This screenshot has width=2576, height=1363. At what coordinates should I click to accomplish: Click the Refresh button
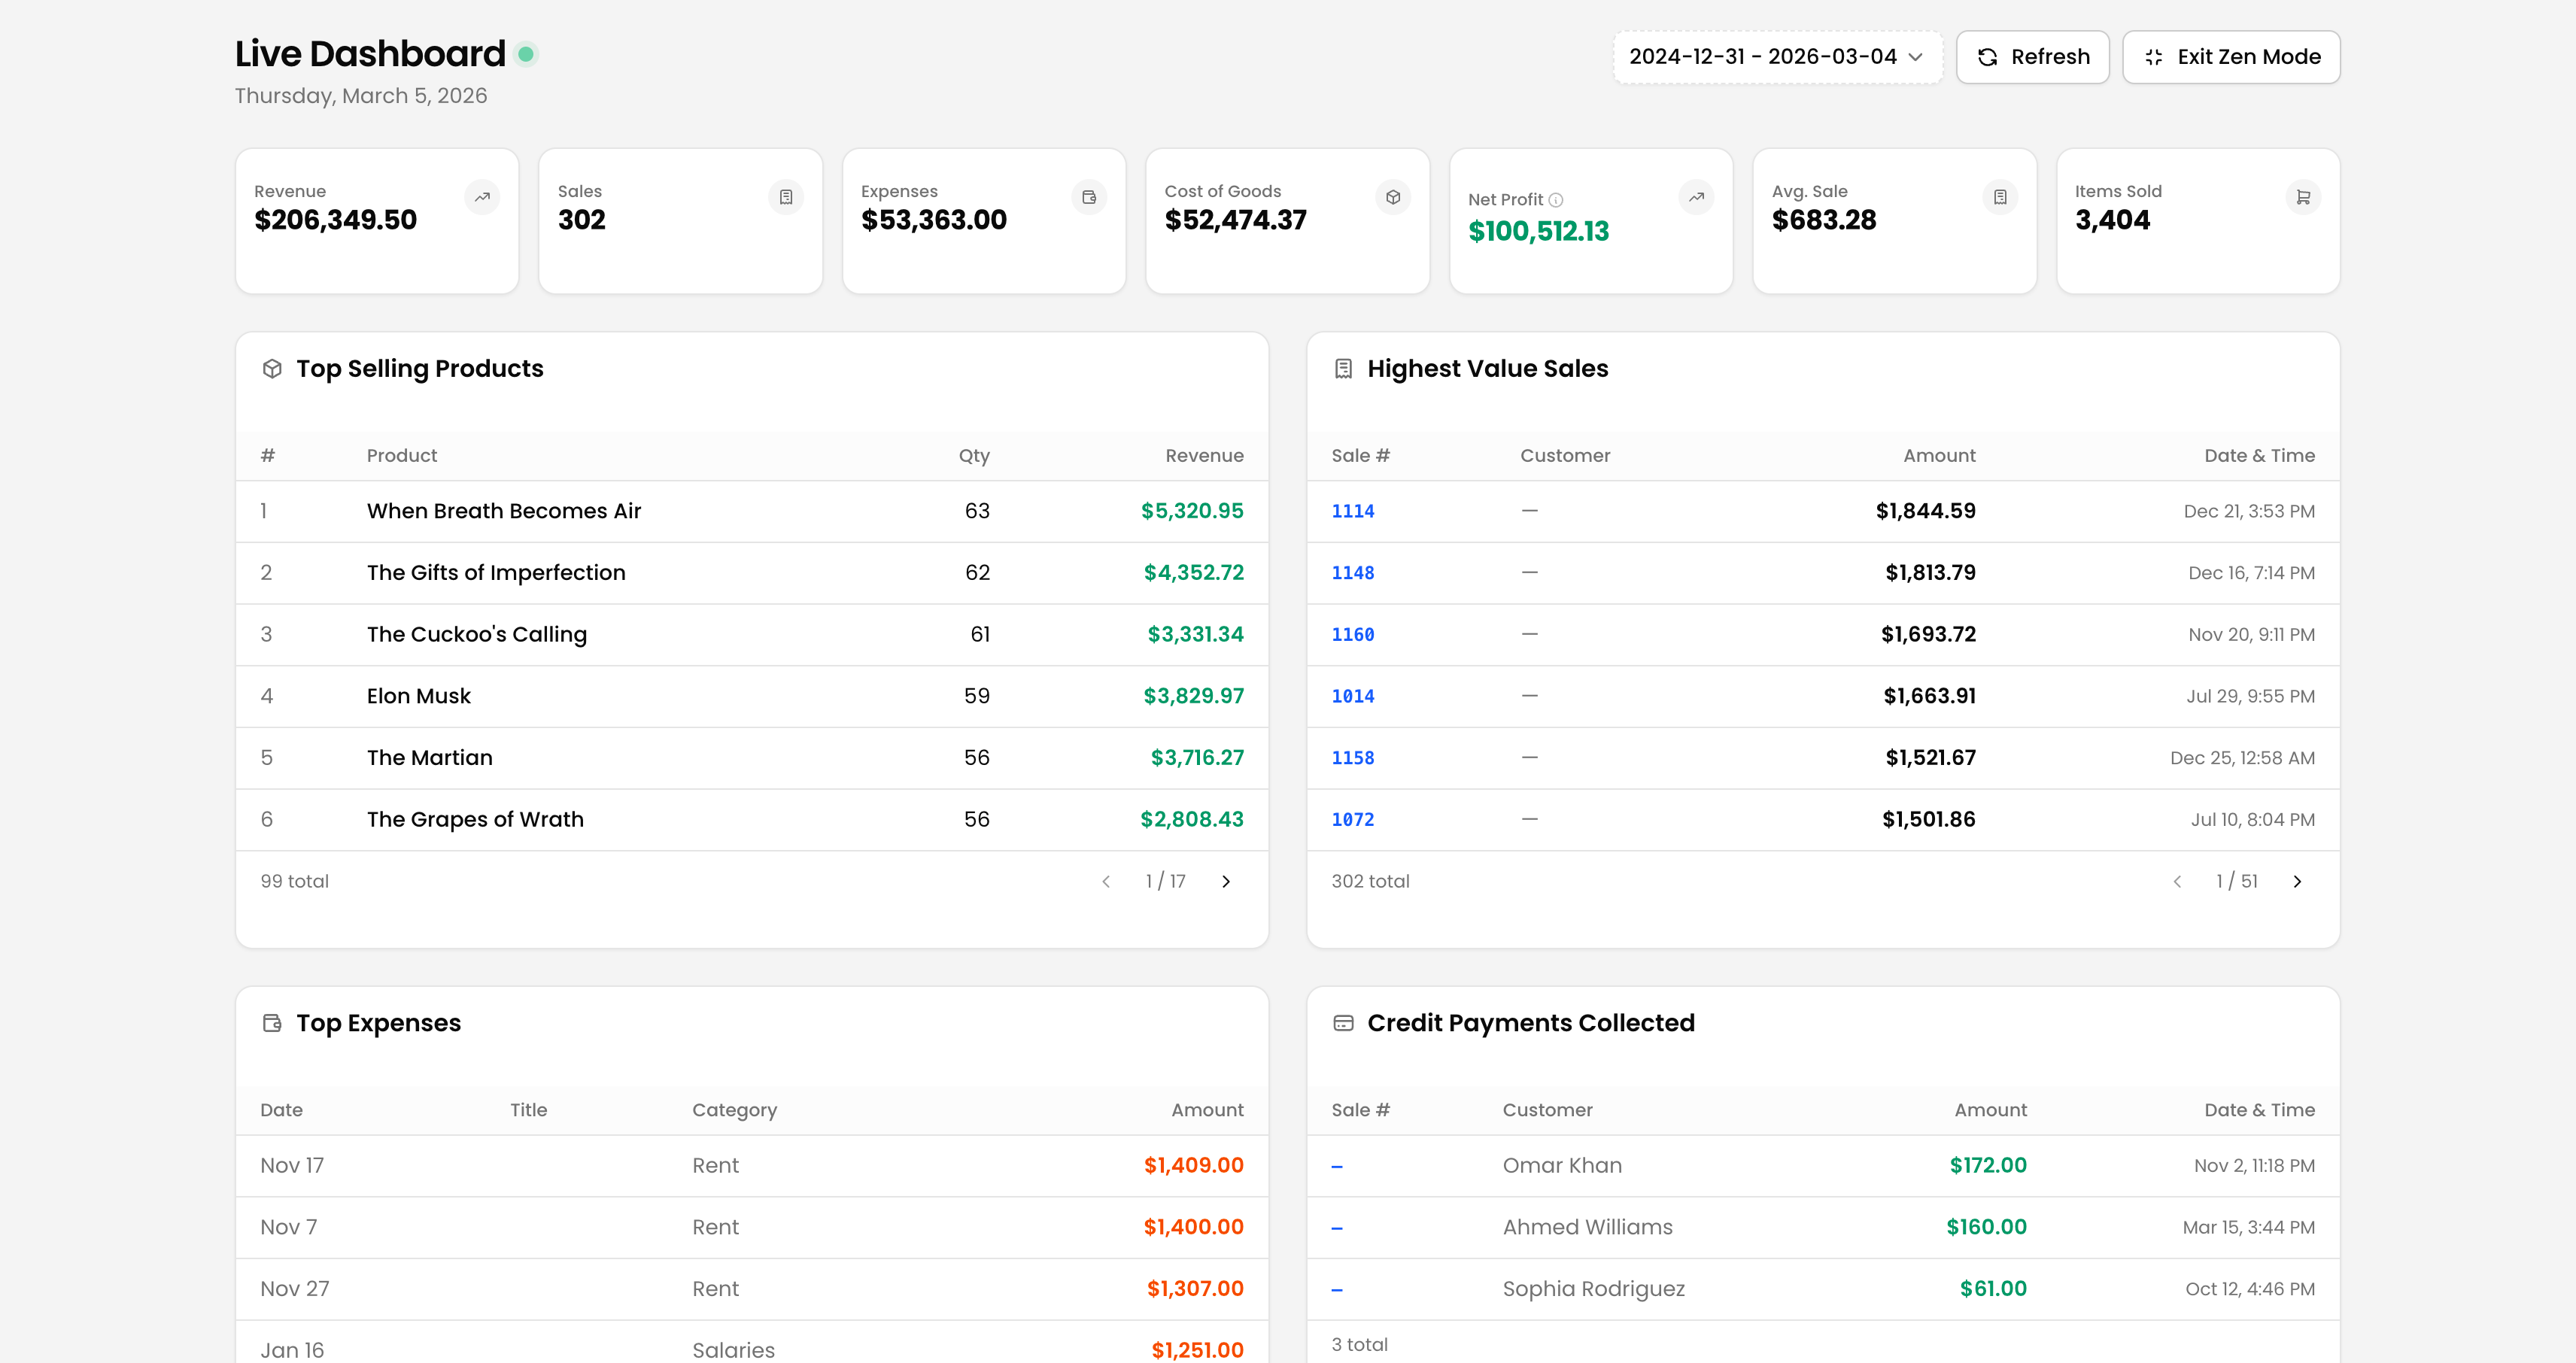coord(2032,57)
